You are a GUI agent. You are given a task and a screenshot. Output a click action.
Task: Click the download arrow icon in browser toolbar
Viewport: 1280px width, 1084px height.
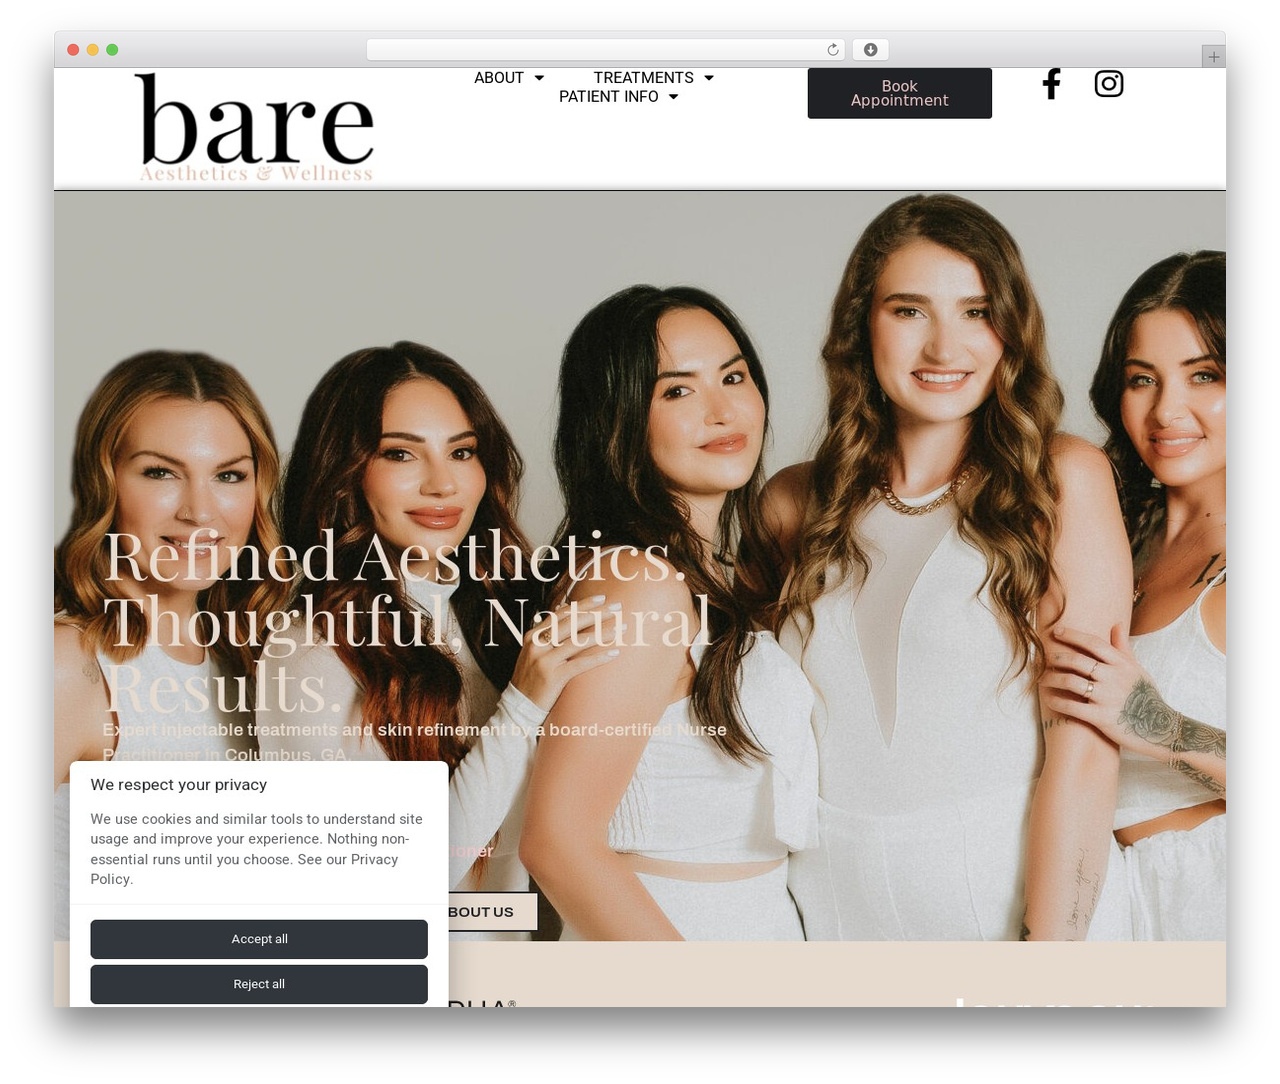871,50
